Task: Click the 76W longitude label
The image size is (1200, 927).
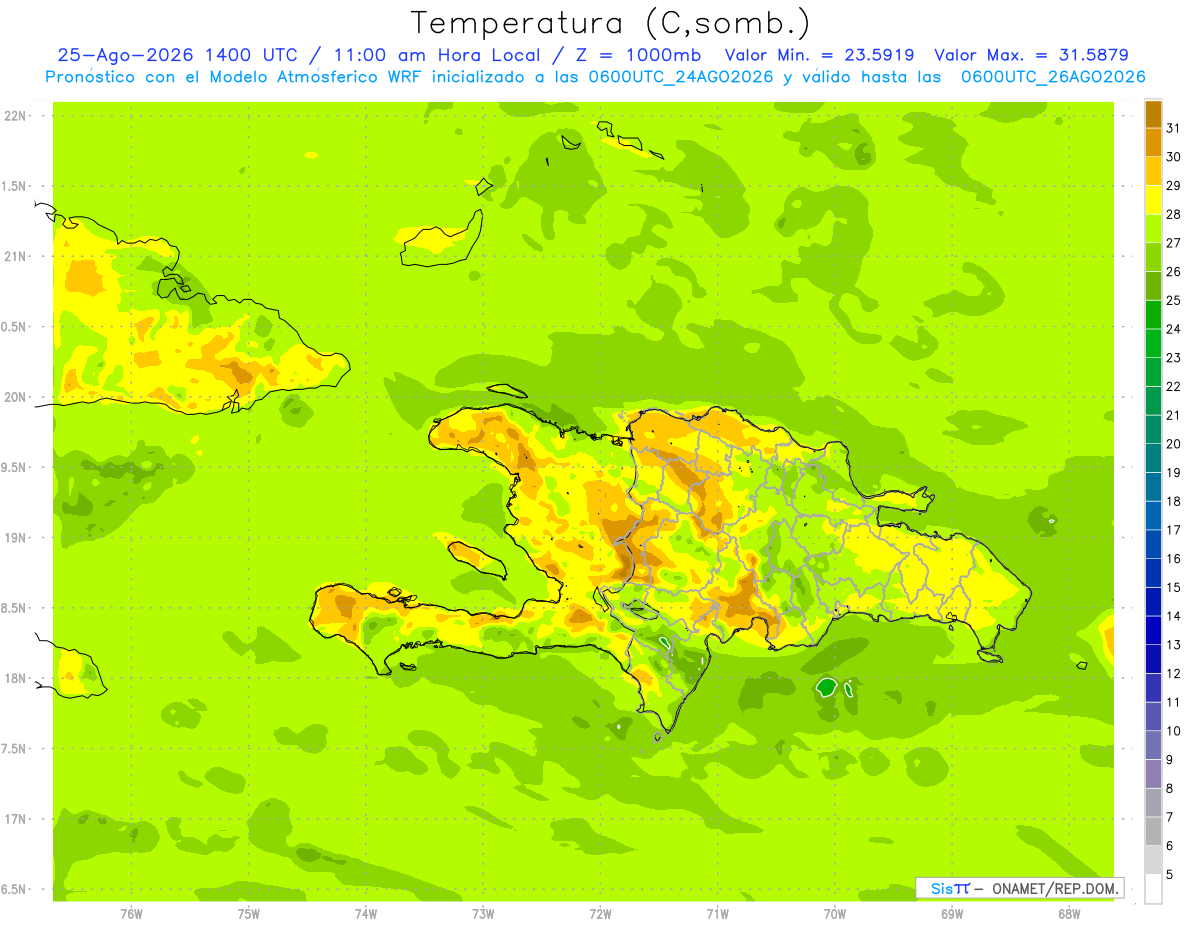Action: [131, 913]
